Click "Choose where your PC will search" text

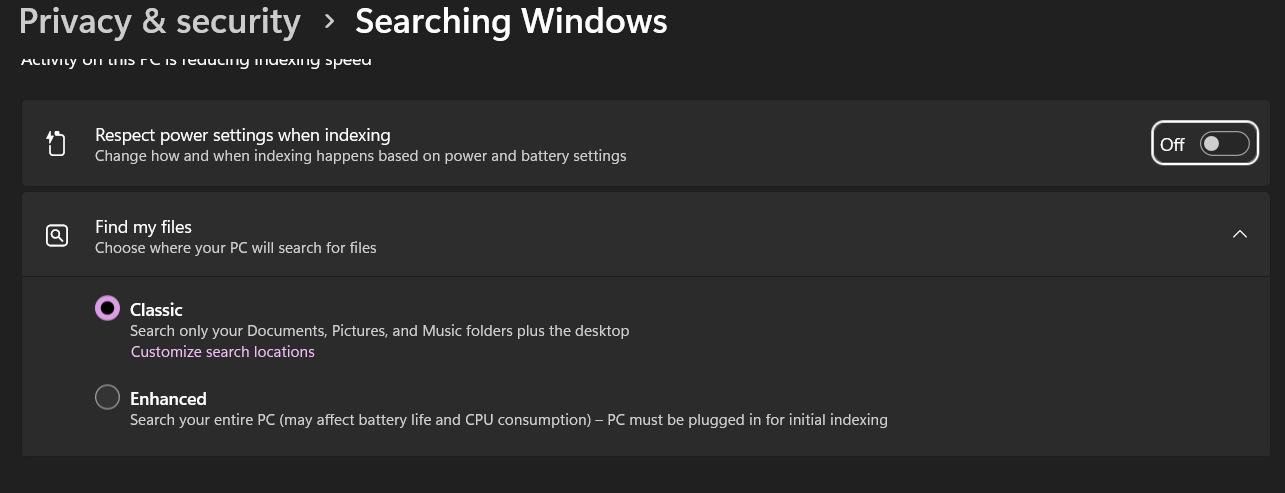coord(235,248)
